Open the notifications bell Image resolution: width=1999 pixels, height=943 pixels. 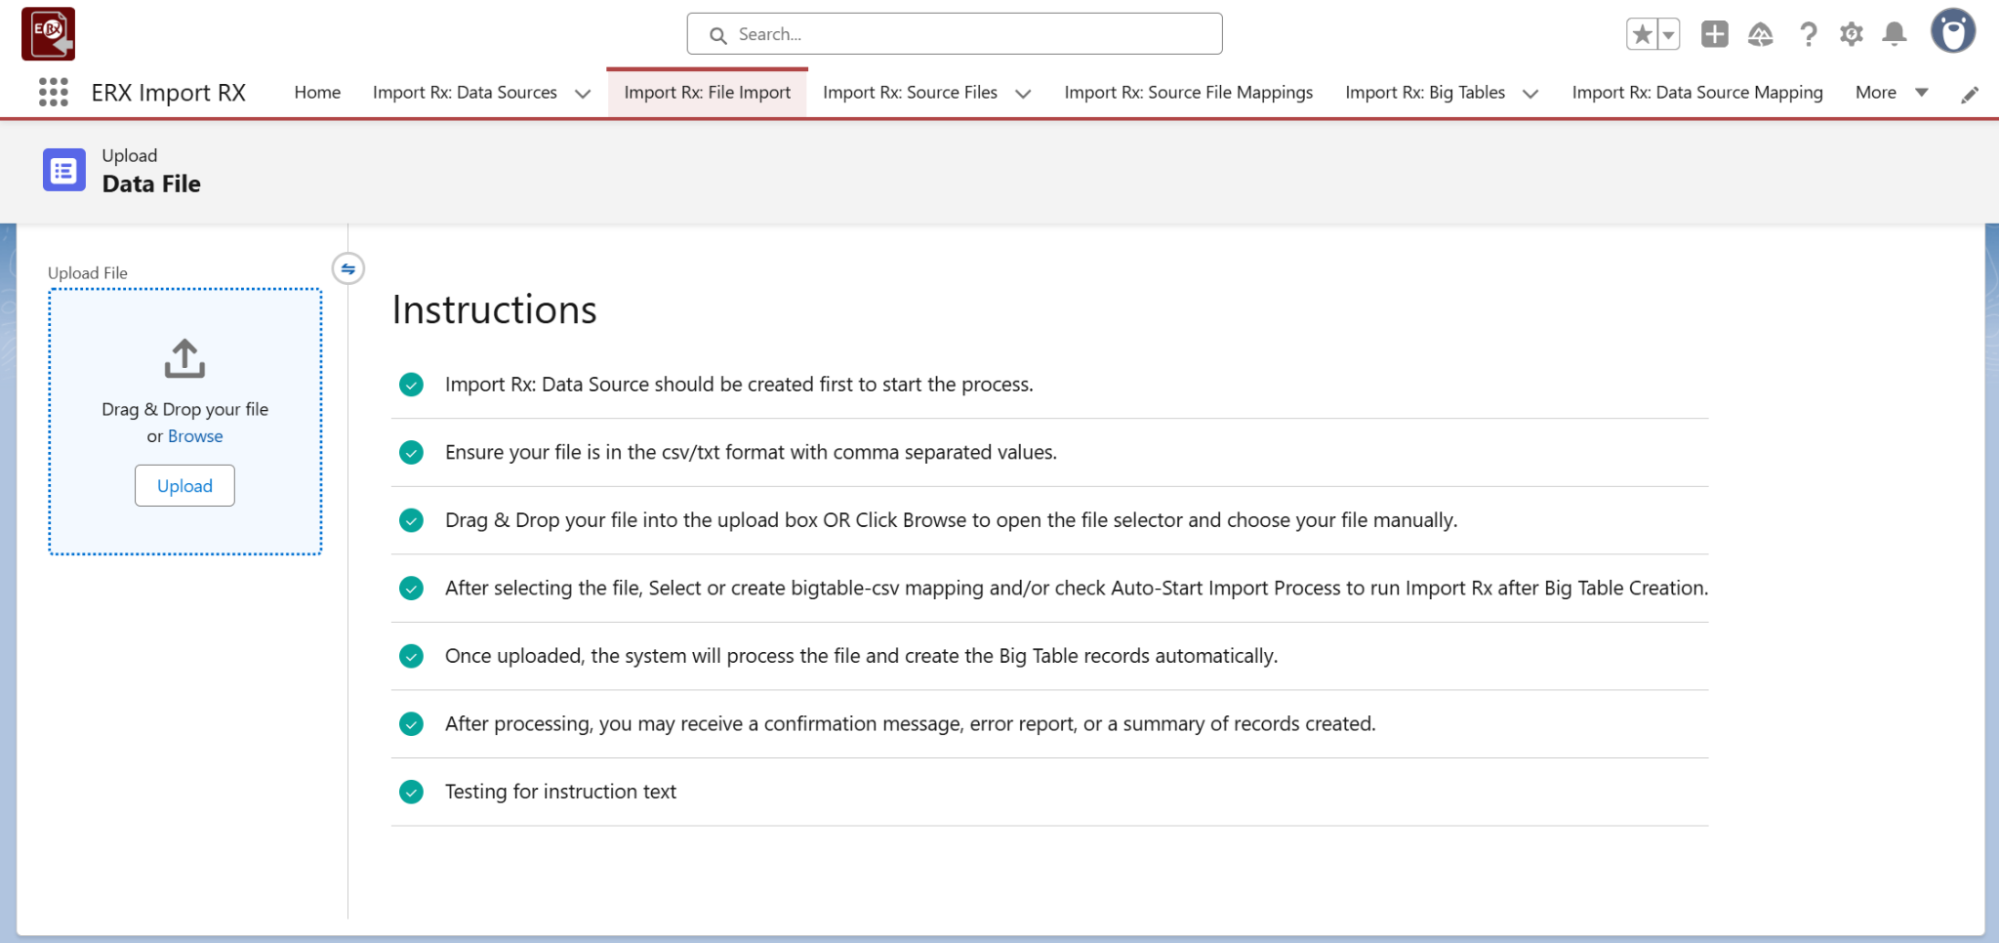(x=1894, y=34)
